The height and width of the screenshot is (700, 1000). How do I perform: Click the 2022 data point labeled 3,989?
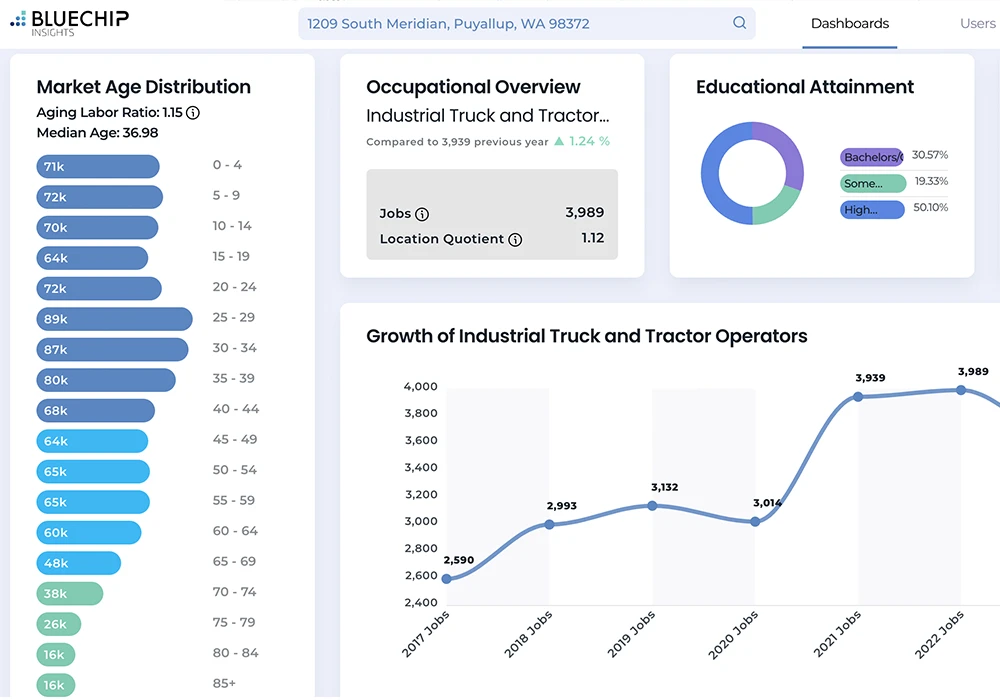pos(961,390)
